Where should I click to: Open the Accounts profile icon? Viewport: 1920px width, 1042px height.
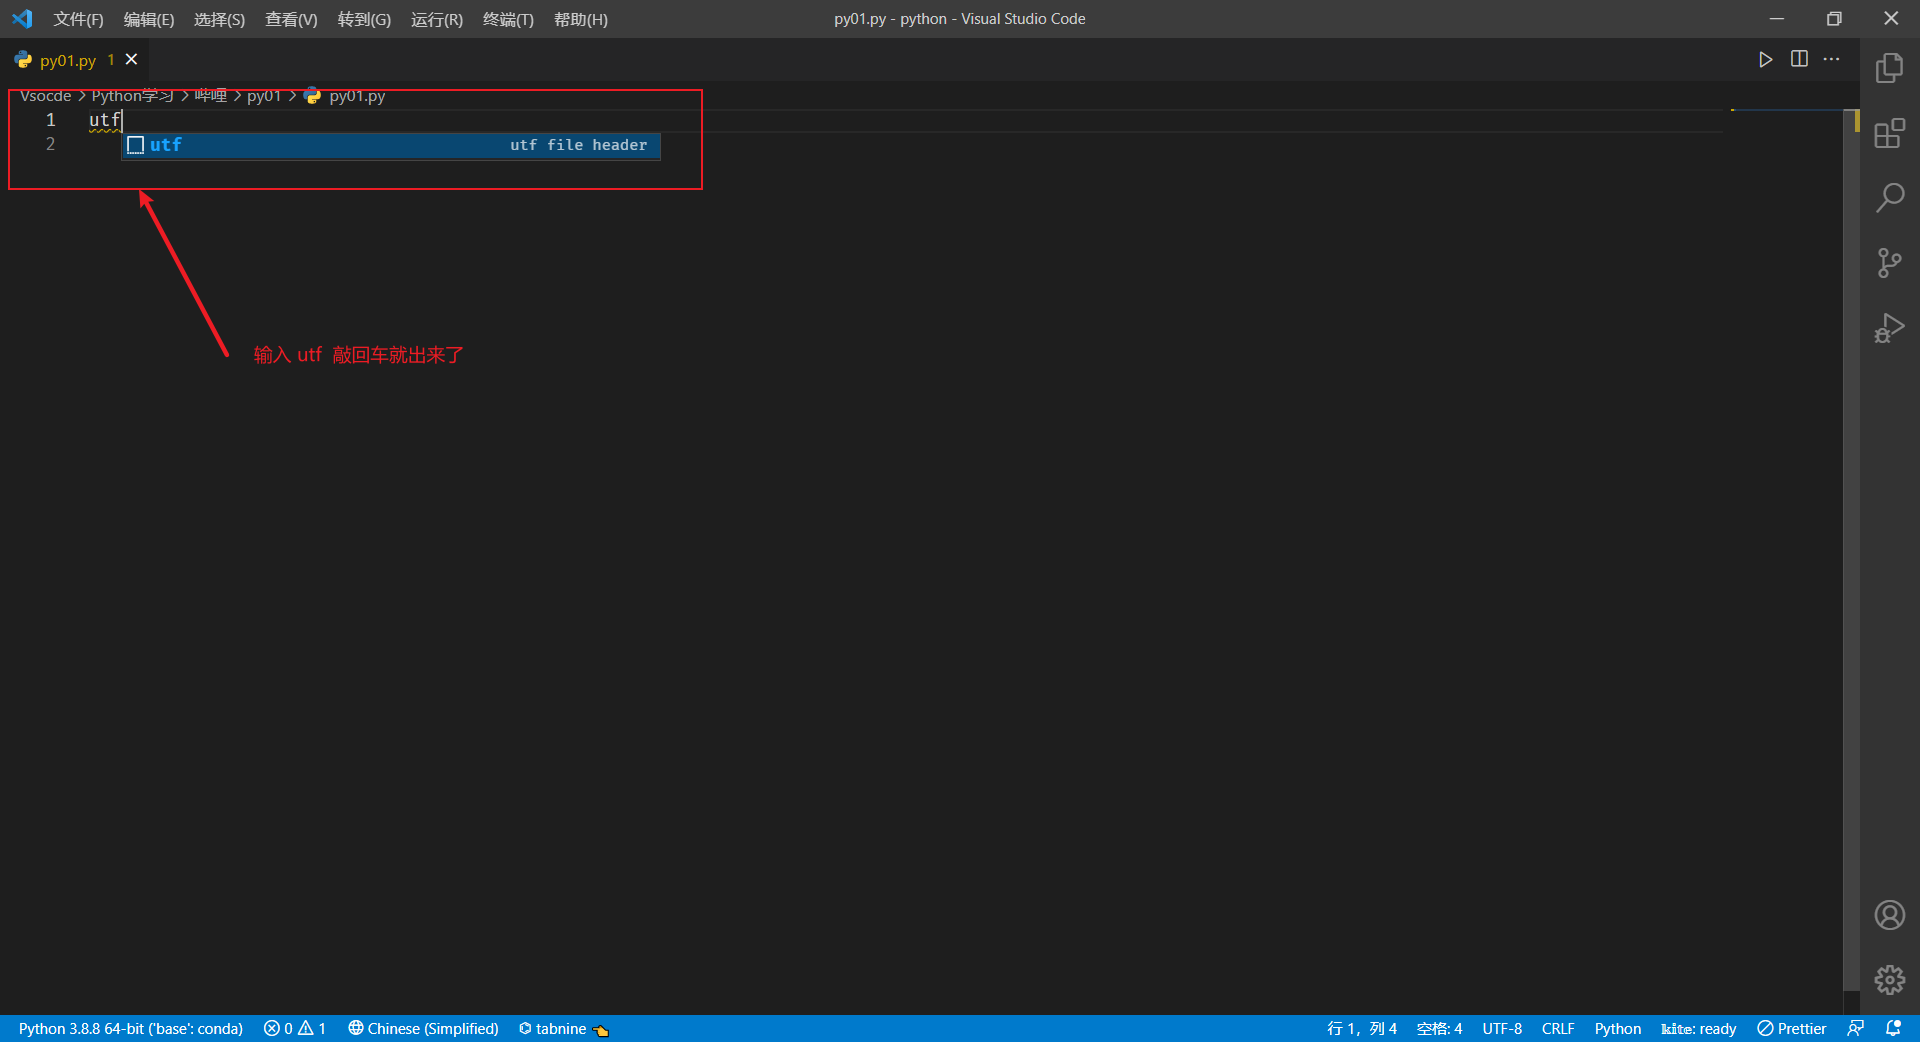point(1889,915)
